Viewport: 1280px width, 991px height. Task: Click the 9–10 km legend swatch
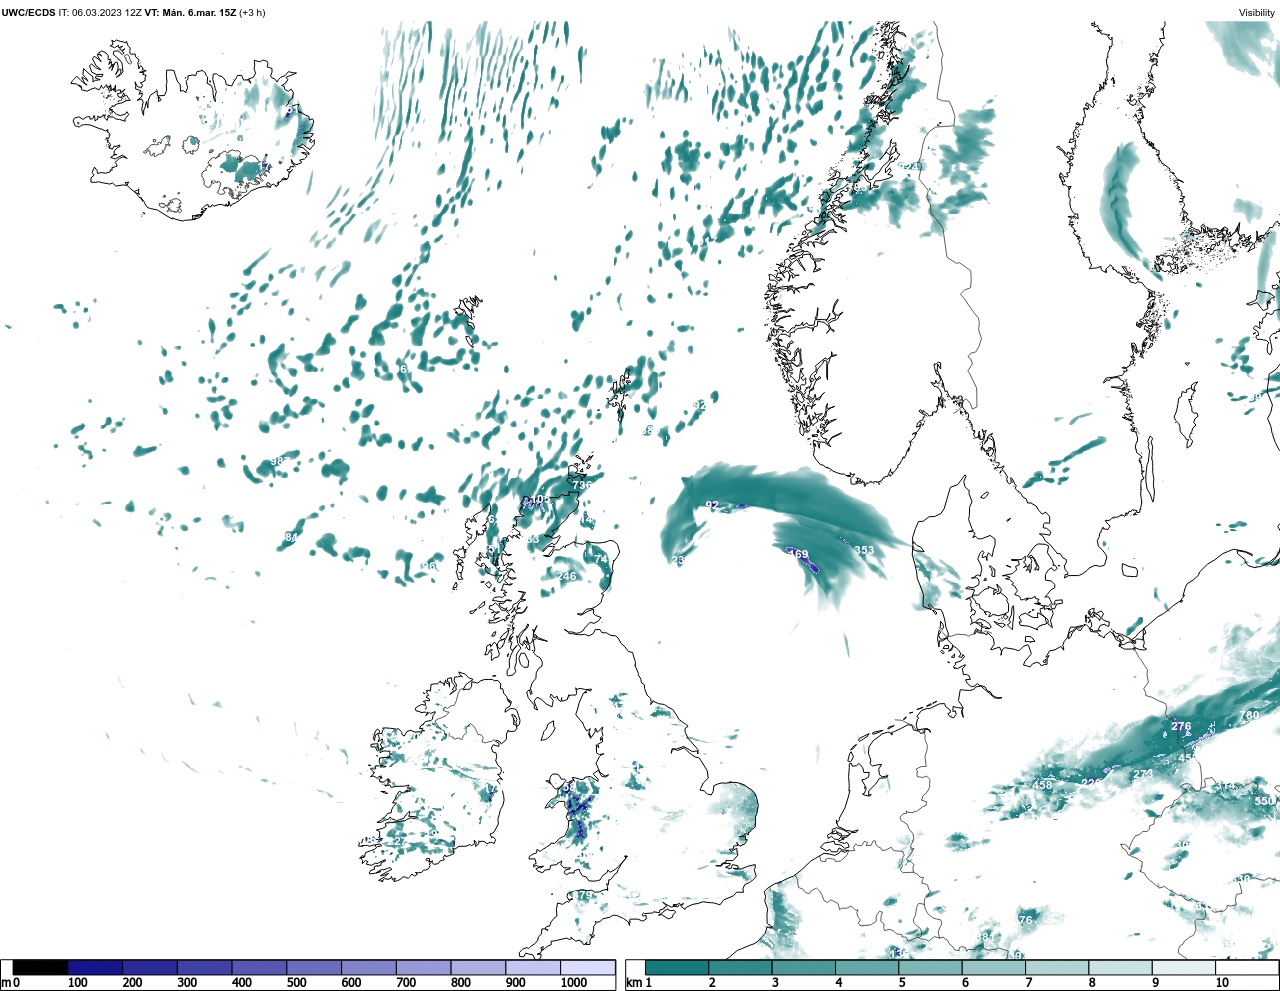1184,968
